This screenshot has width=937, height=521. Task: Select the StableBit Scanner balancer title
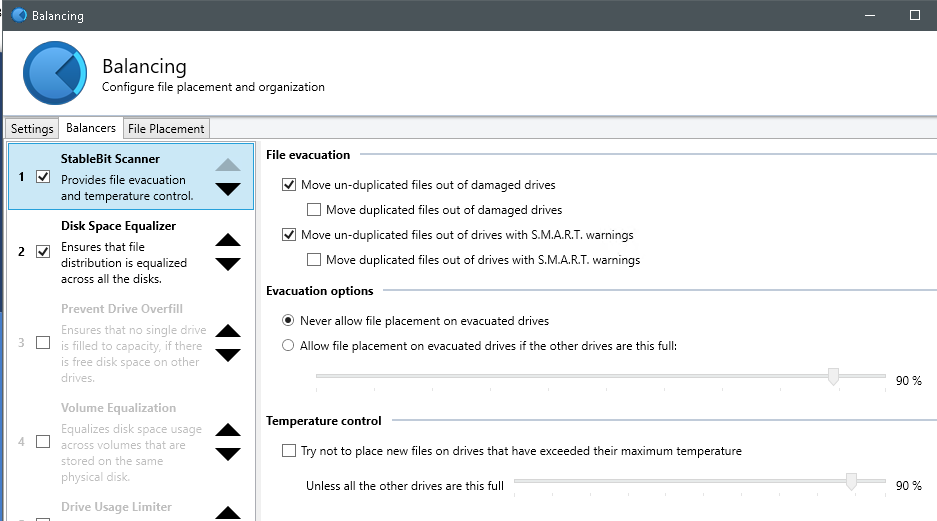click(x=111, y=159)
